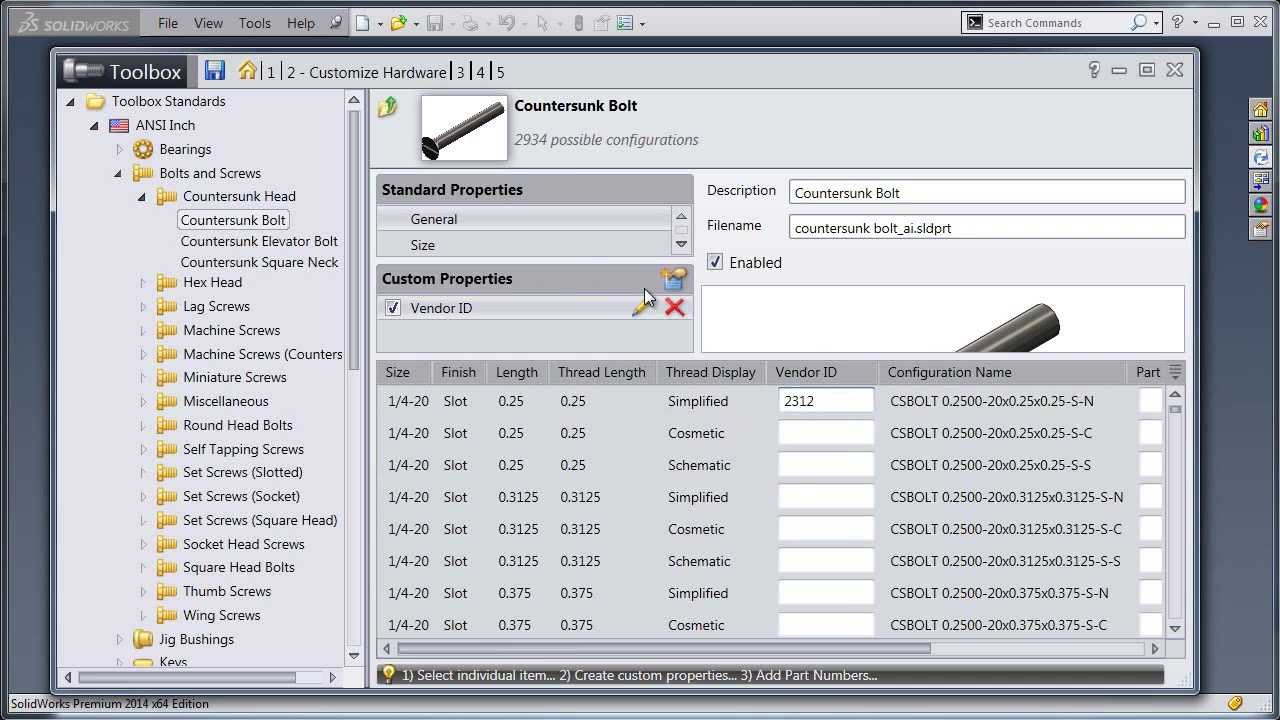1280x720 pixels.
Task: Open Design Library task pane tab
Action: (1261, 133)
